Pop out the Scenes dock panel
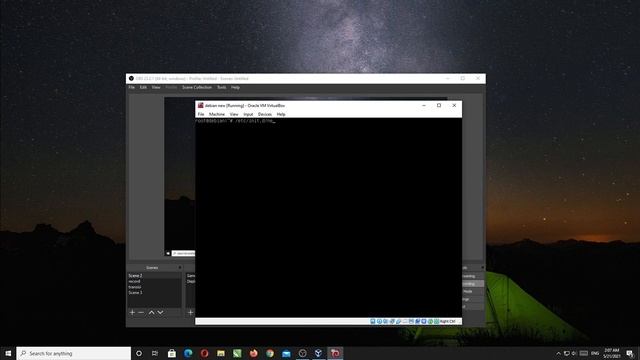 point(180,268)
